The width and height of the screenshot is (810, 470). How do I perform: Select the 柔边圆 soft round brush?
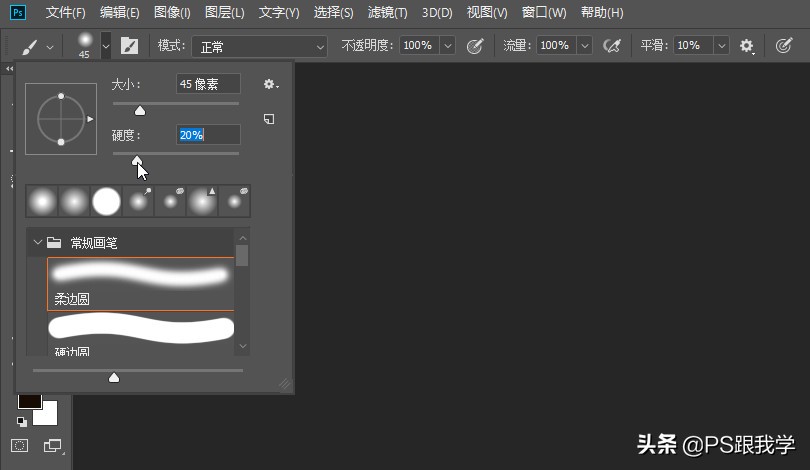[141, 284]
